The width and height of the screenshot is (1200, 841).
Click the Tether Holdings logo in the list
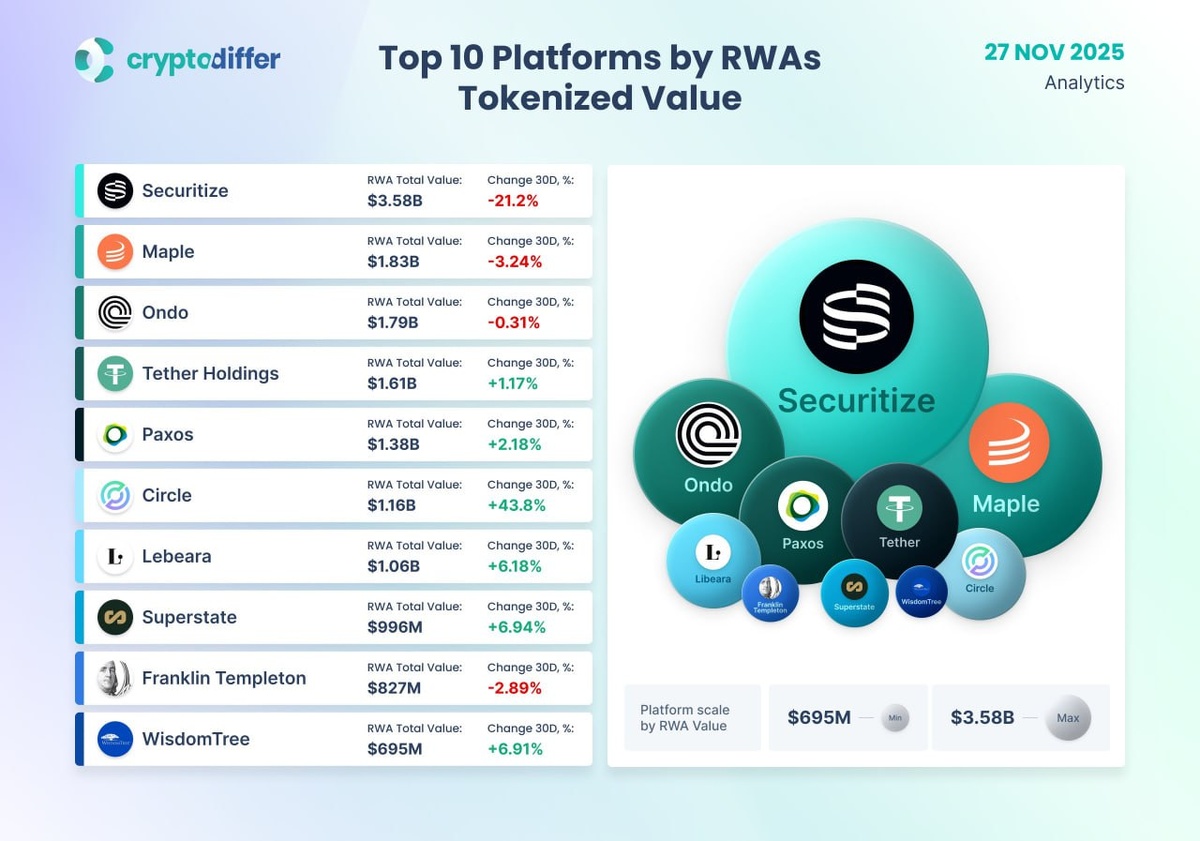[115, 374]
